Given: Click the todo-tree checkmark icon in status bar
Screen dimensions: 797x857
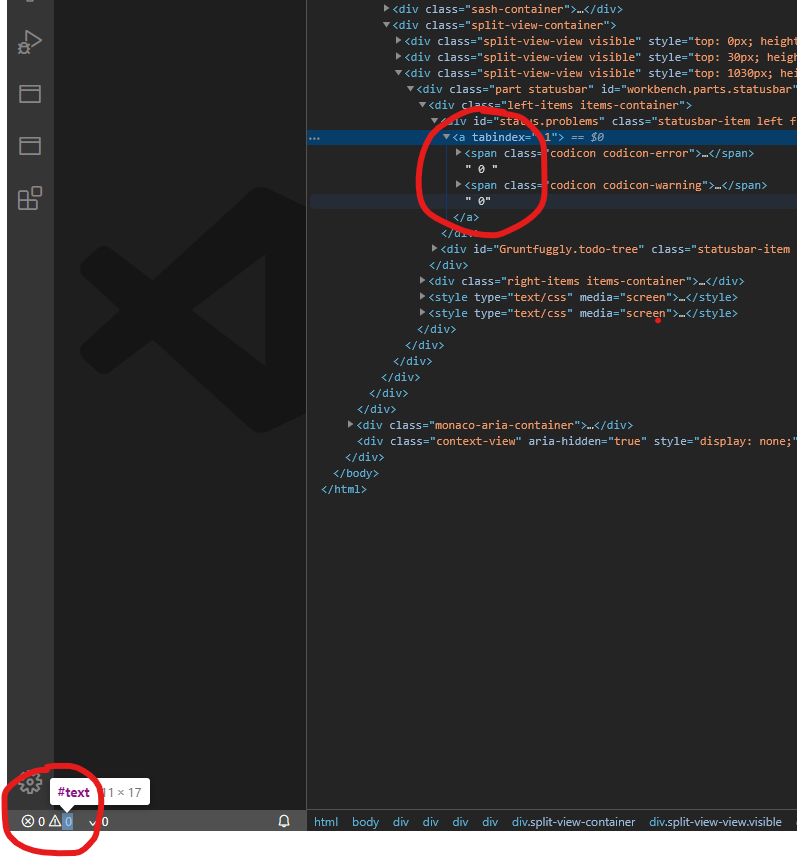Looking at the screenshot, I should (x=92, y=822).
